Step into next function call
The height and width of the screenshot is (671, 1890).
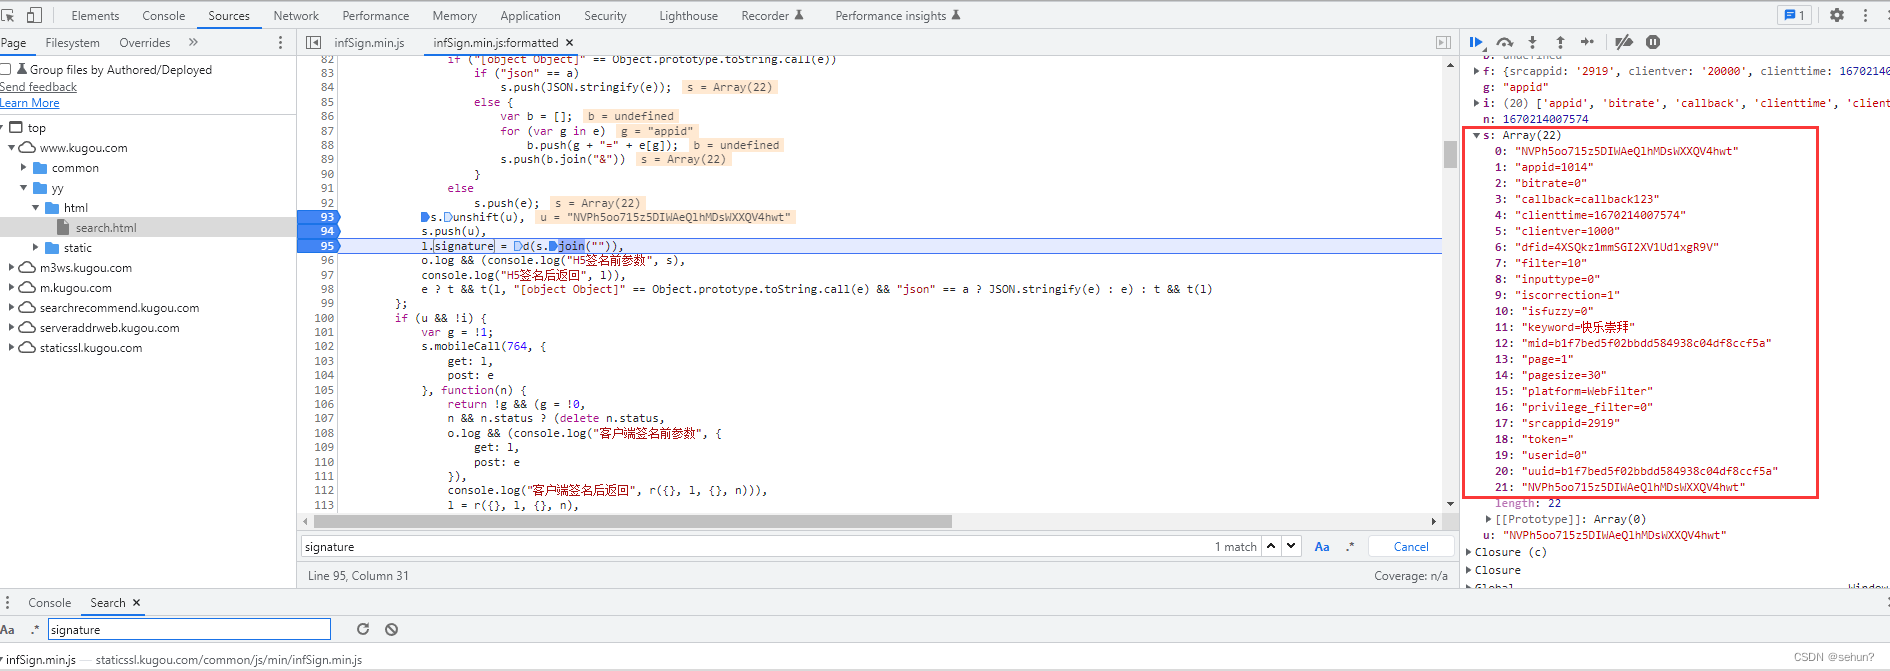[1532, 42]
